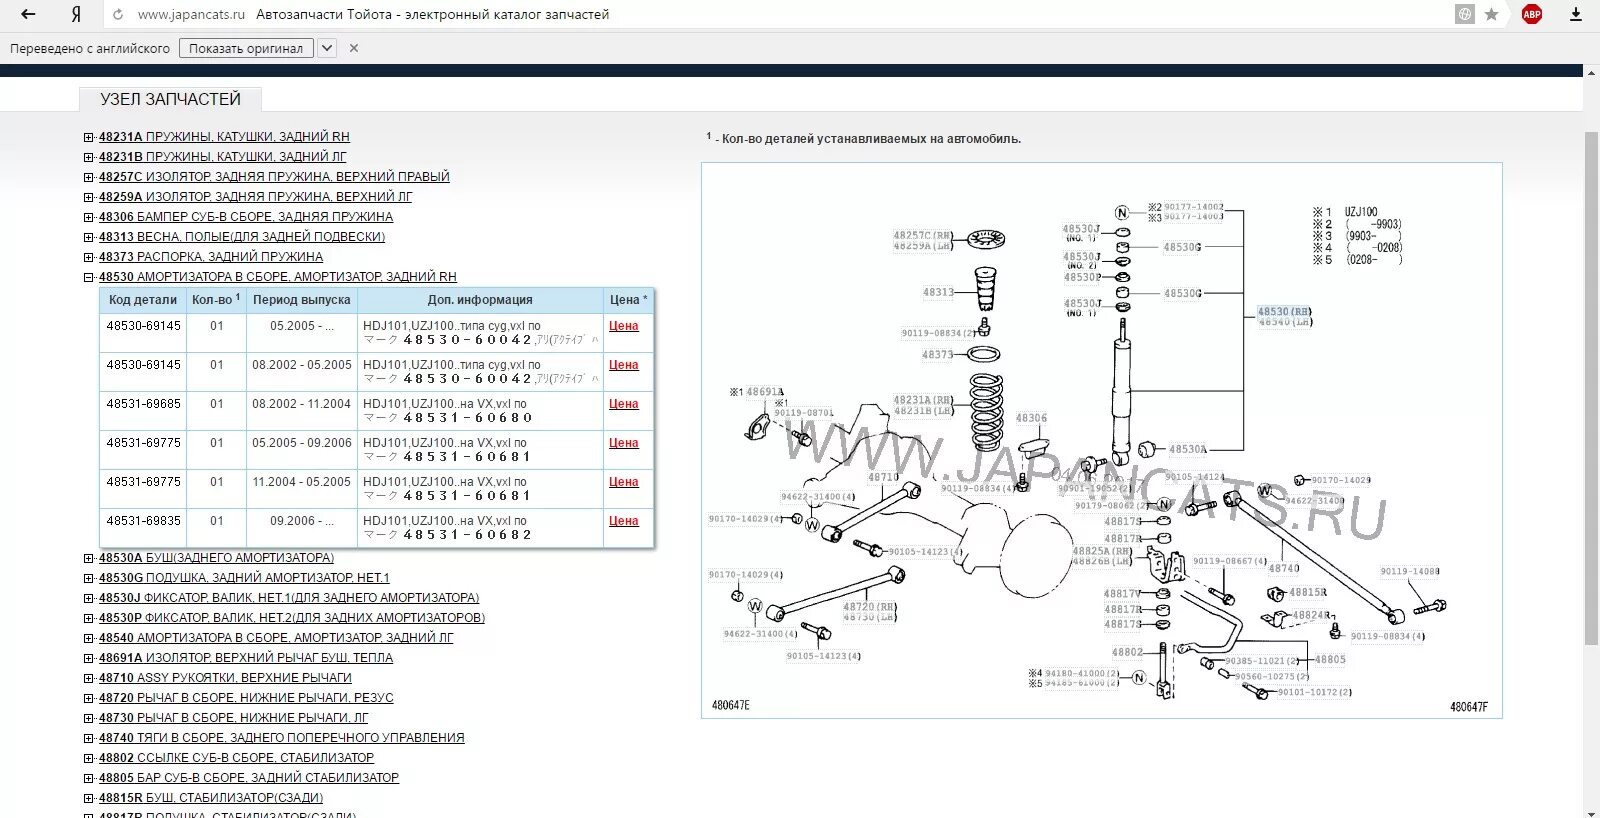This screenshot has height=818, width=1600.
Task: Open the 48691A ИЗОЛЯТОР, ВЕРХНИЙ РЫЧАГ link
Action: coord(246,658)
